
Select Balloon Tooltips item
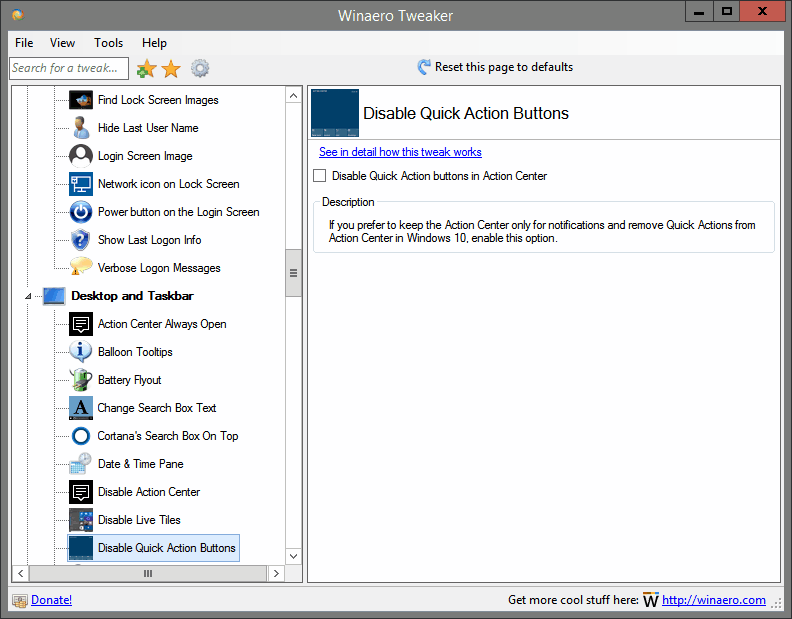point(135,352)
